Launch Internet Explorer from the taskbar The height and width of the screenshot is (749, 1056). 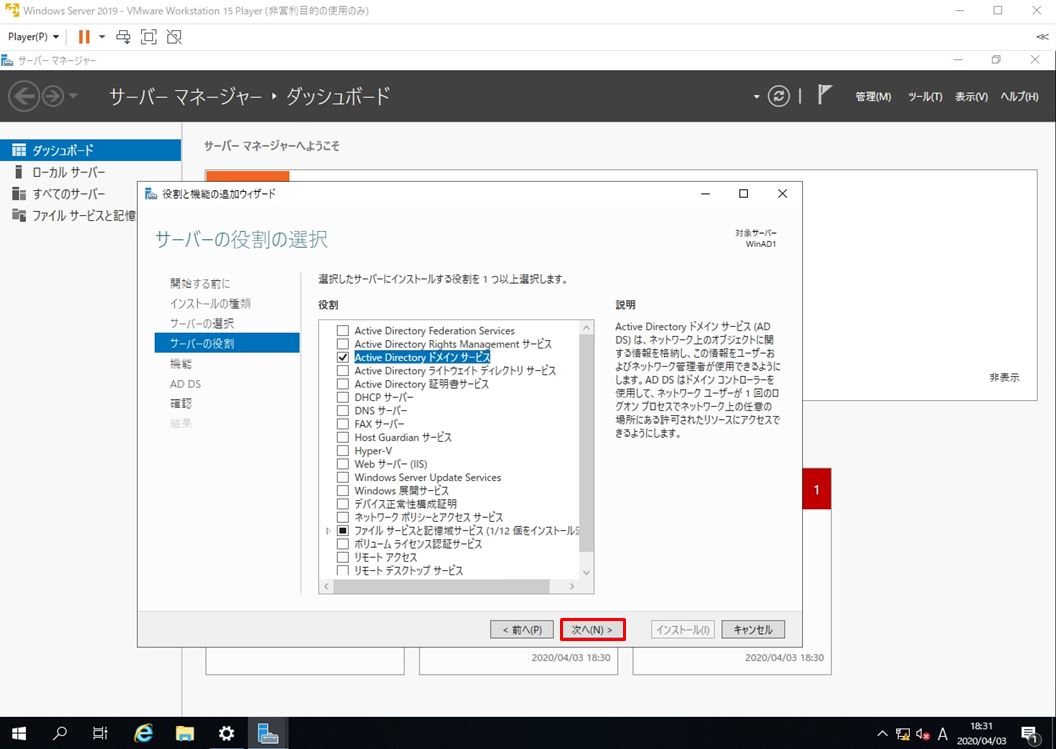tap(143, 733)
